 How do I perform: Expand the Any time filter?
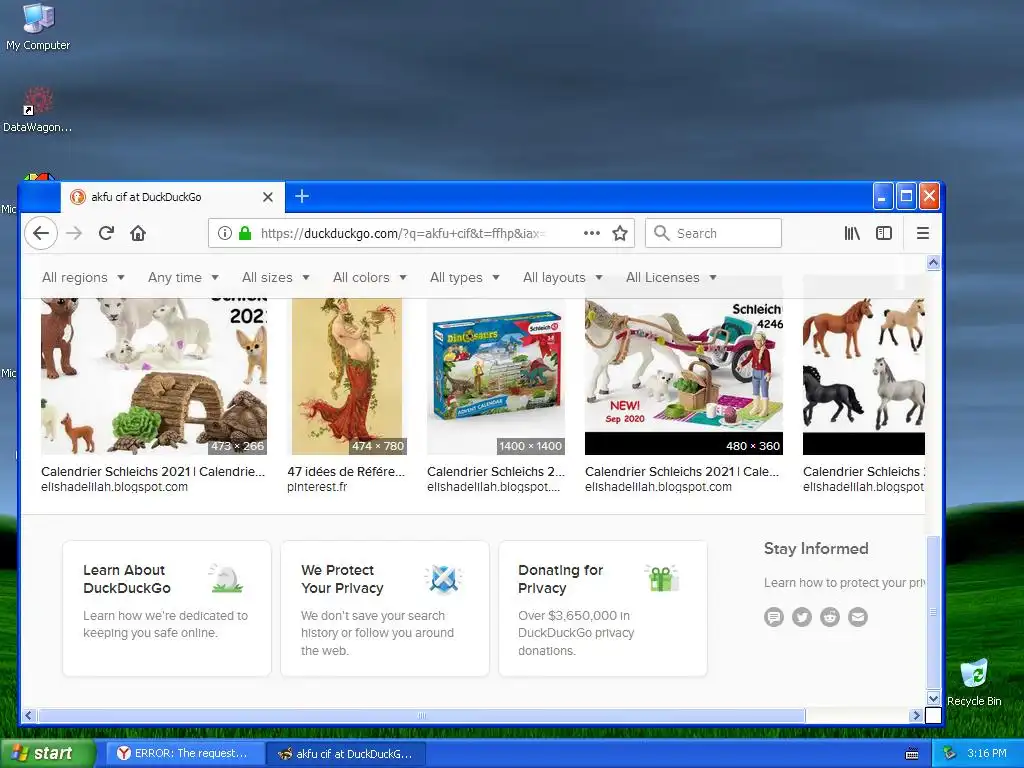click(x=183, y=278)
